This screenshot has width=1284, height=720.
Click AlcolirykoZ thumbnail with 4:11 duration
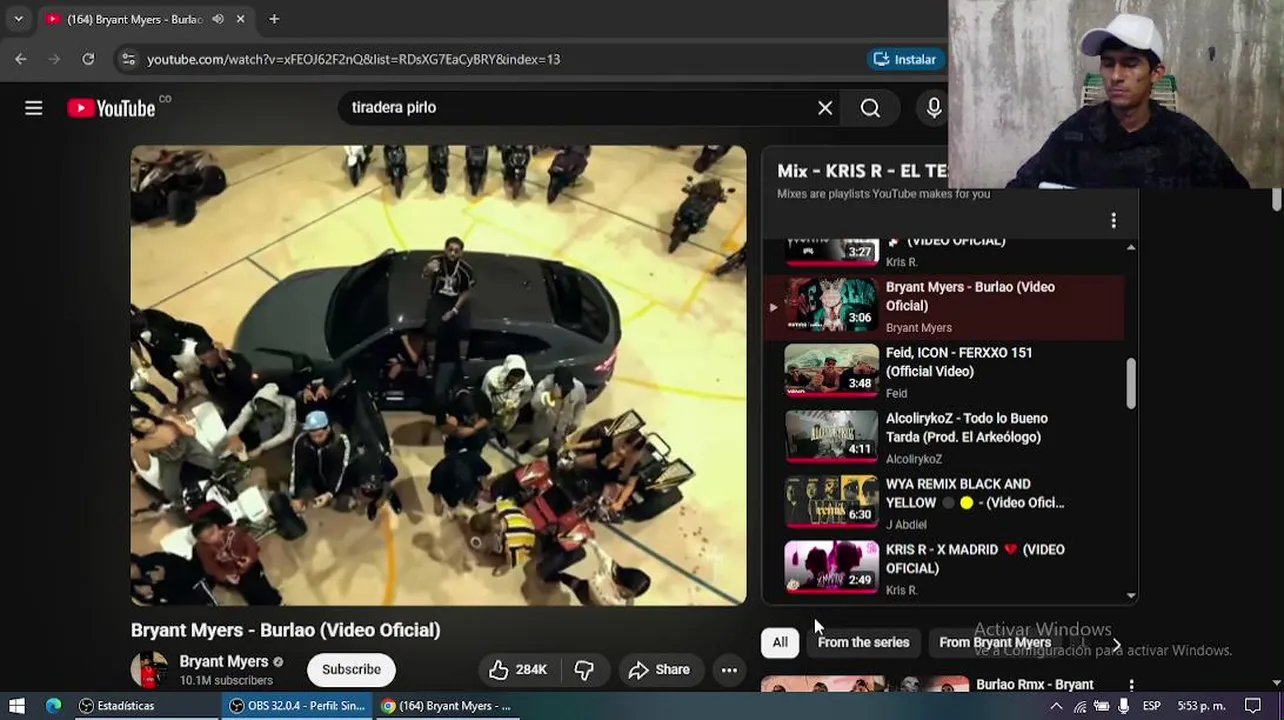[x=831, y=436]
